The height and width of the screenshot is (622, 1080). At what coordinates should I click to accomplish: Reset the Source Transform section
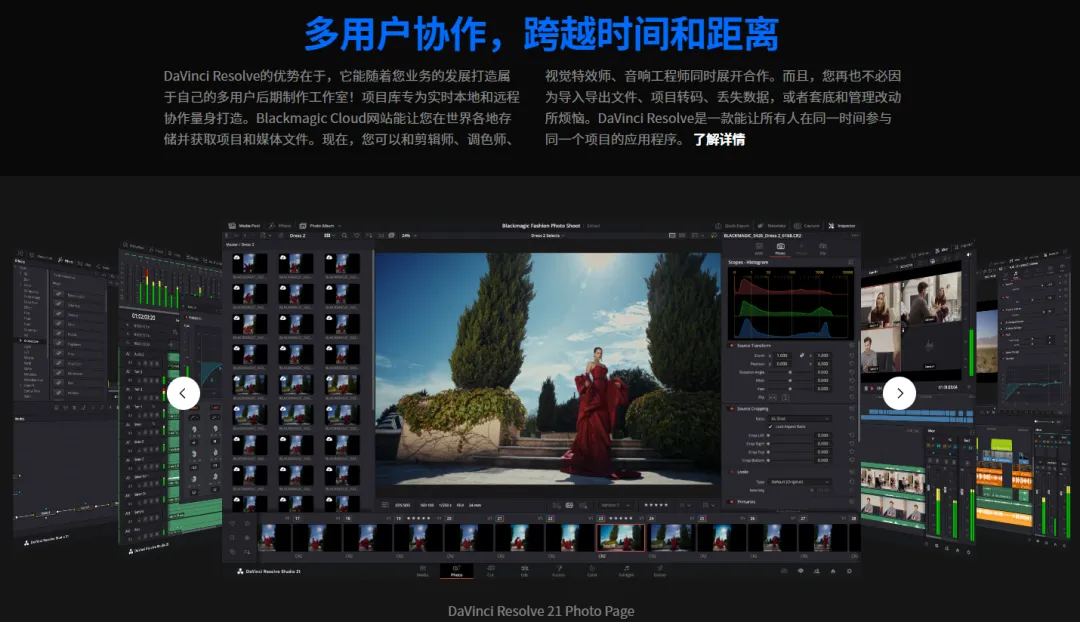click(852, 346)
